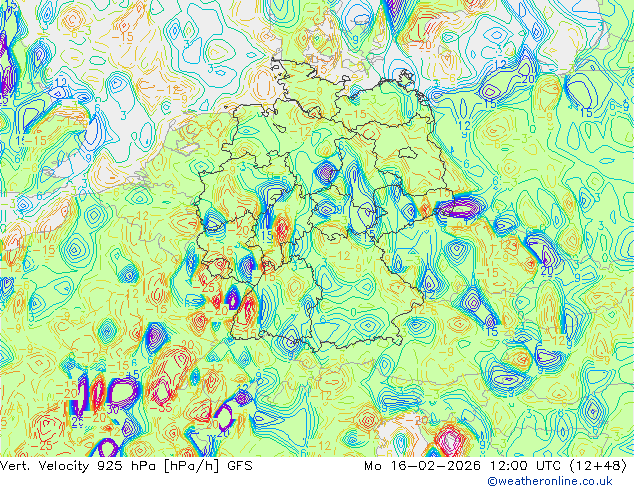This screenshot has height=490, width=634.
Task: Click the 'Vert. Velocity 925 hPa [hPa/h] GFS' caption
Action: point(126,466)
